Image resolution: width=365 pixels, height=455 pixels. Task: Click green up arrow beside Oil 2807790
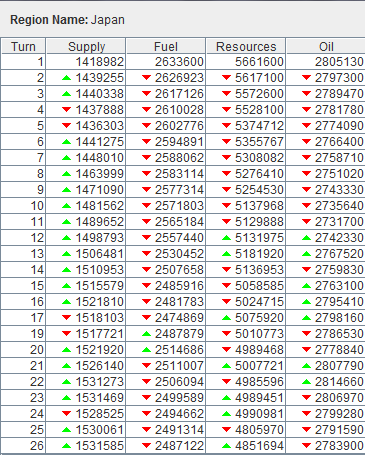tap(306, 366)
